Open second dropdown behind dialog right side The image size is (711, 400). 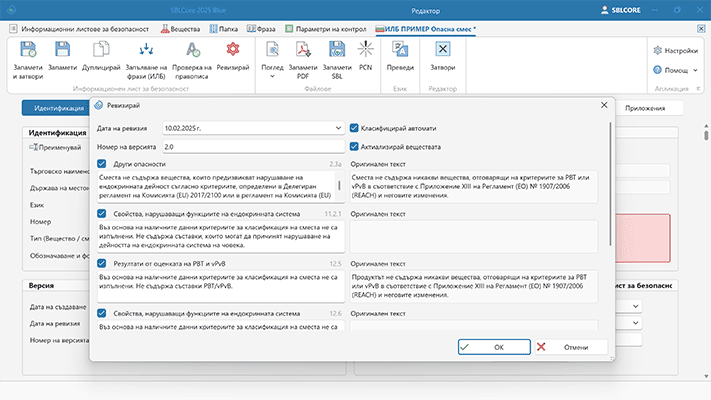point(636,323)
